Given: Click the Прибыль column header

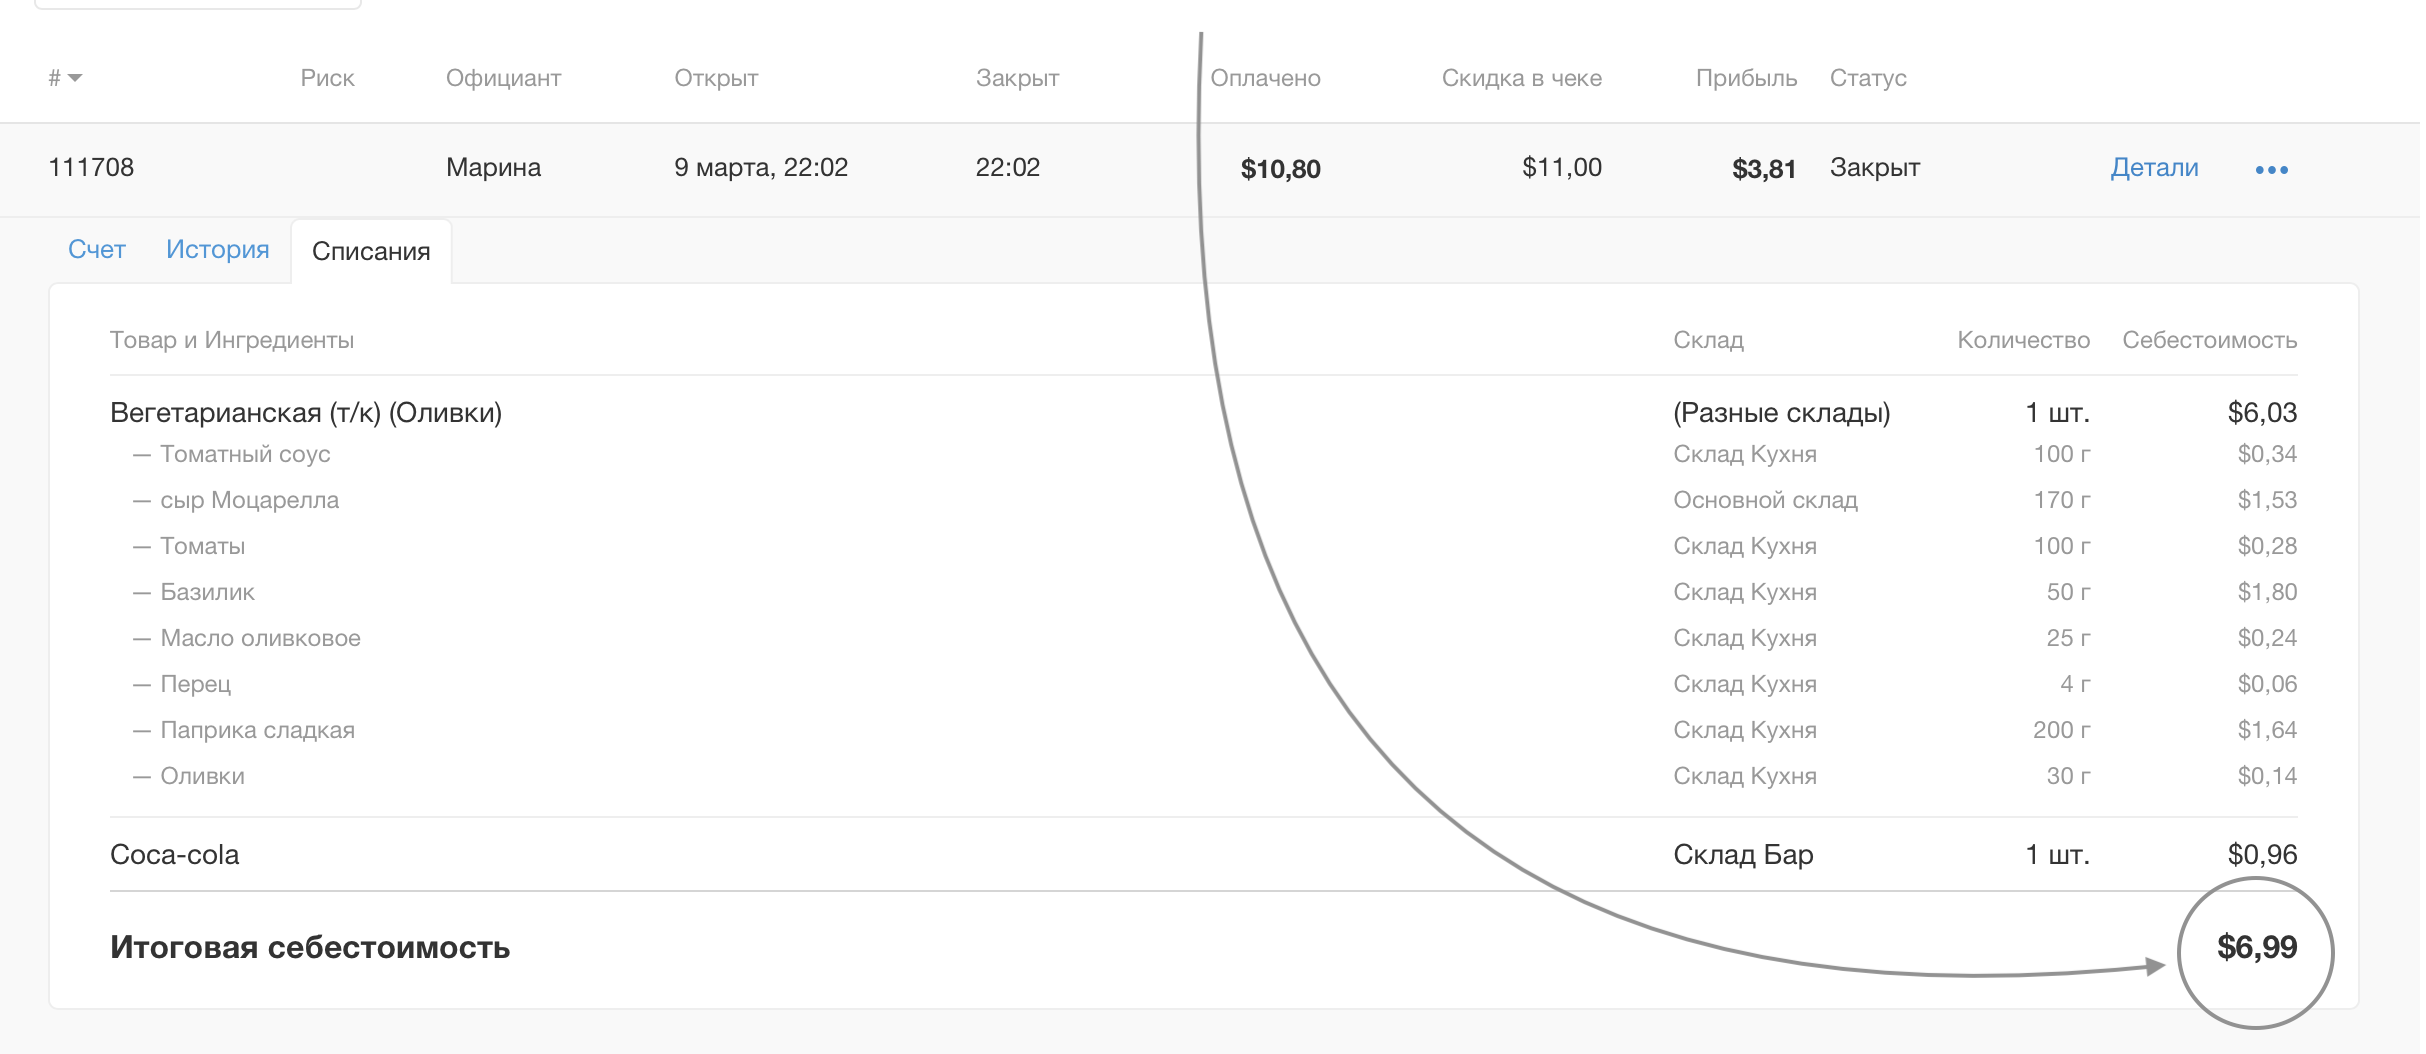Looking at the screenshot, I should (x=1746, y=78).
